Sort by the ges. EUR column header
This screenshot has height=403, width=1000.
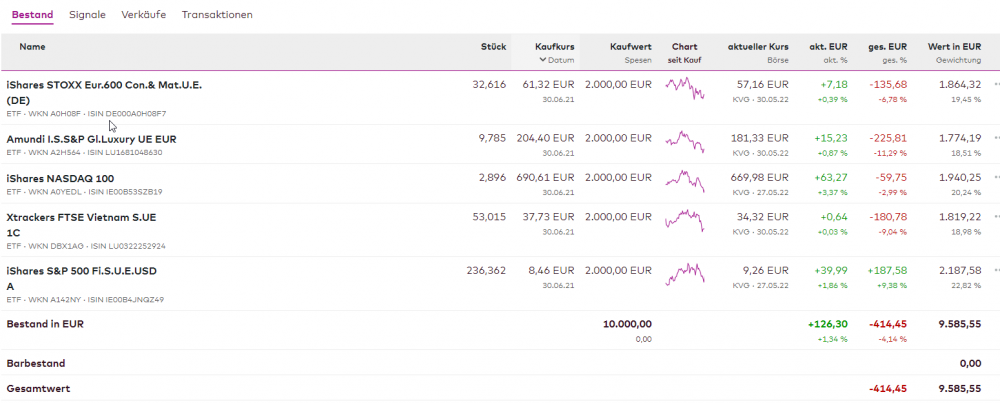(887, 47)
